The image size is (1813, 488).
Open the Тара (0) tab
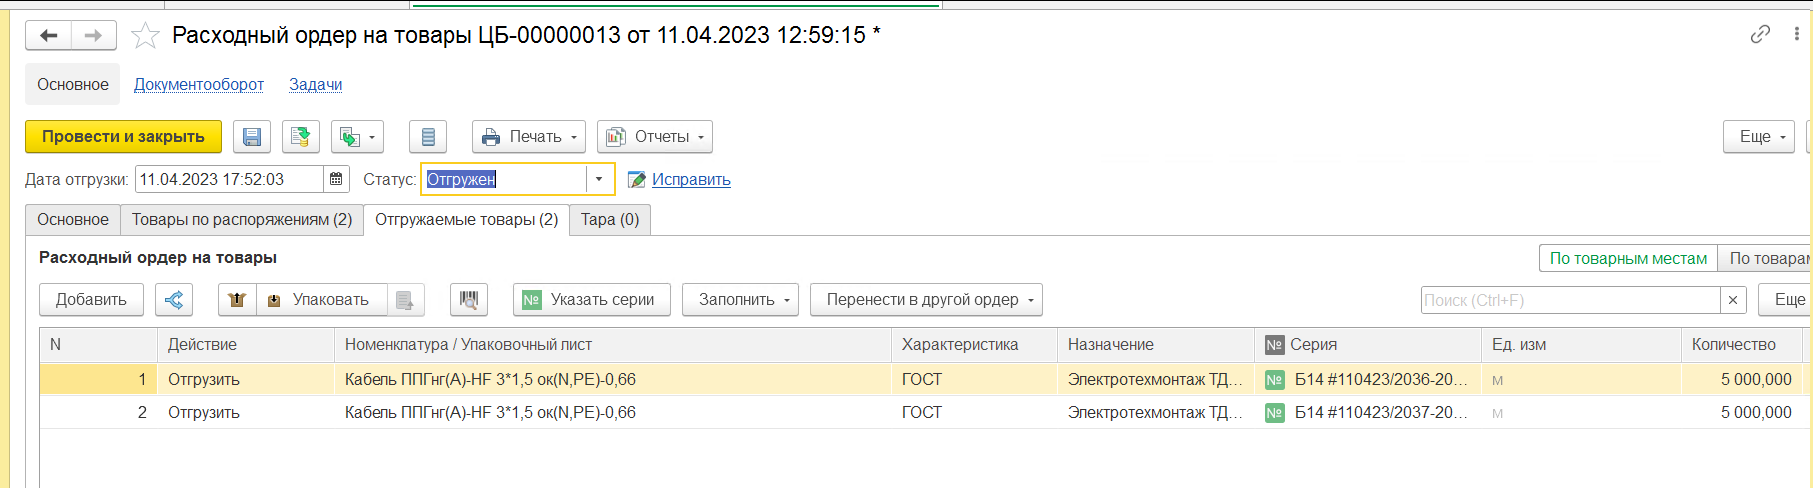610,220
